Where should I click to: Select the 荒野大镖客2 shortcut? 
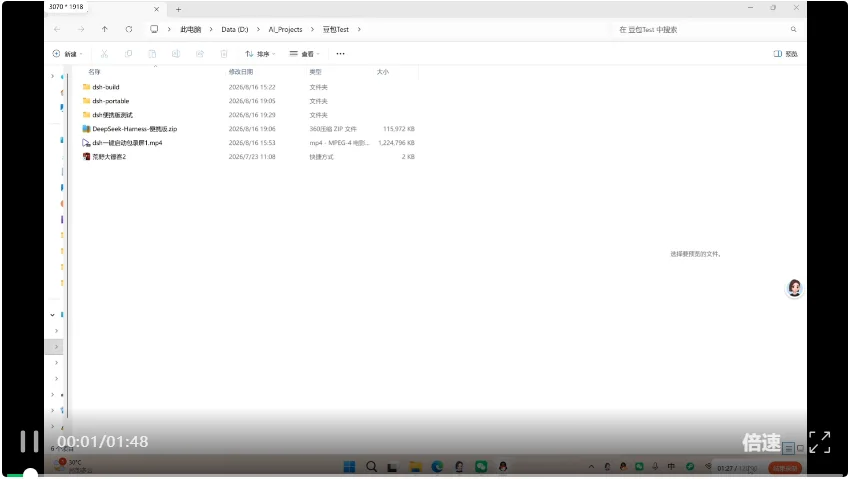pyautogui.click(x=109, y=157)
